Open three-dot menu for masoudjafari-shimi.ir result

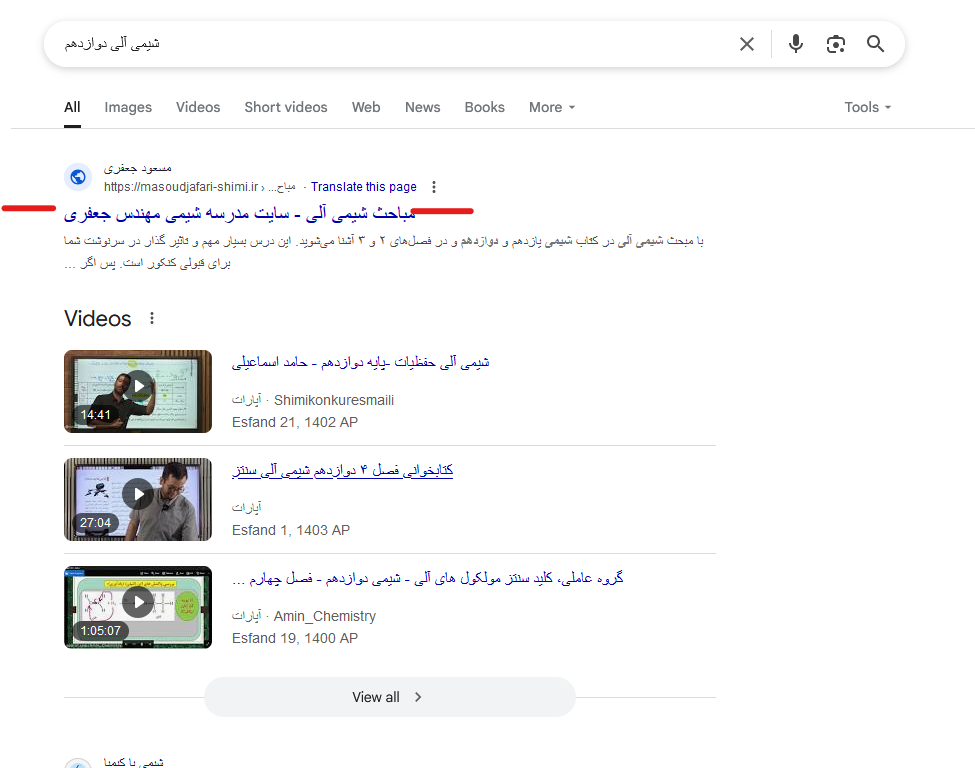click(434, 187)
